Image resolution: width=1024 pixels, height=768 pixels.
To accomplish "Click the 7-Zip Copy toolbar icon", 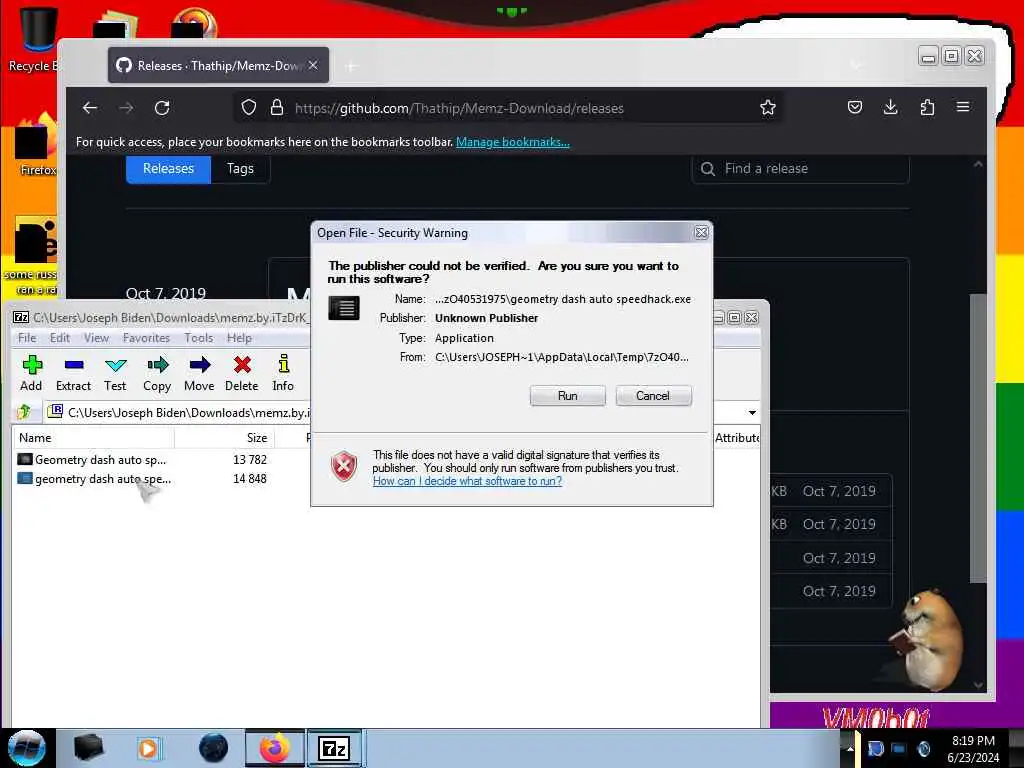I will [157, 373].
